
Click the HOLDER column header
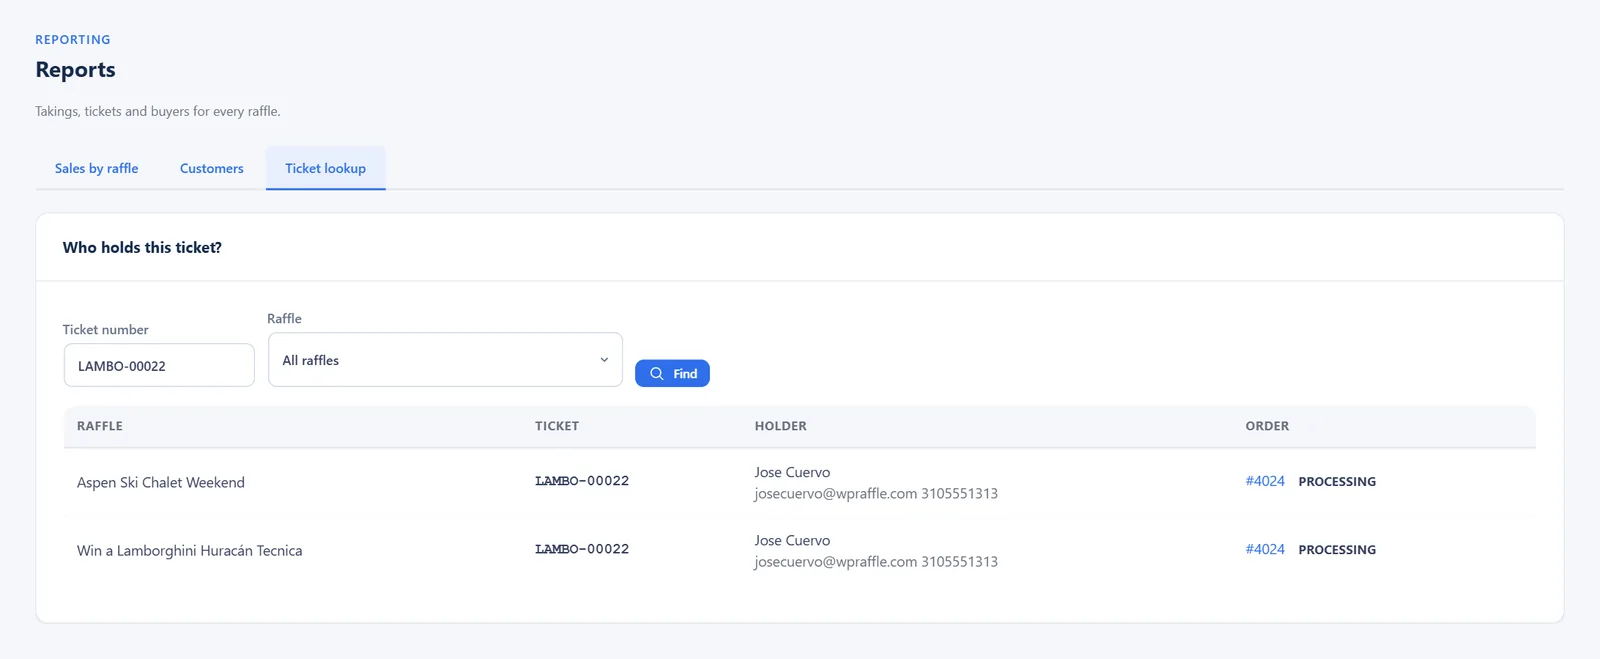point(781,426)
